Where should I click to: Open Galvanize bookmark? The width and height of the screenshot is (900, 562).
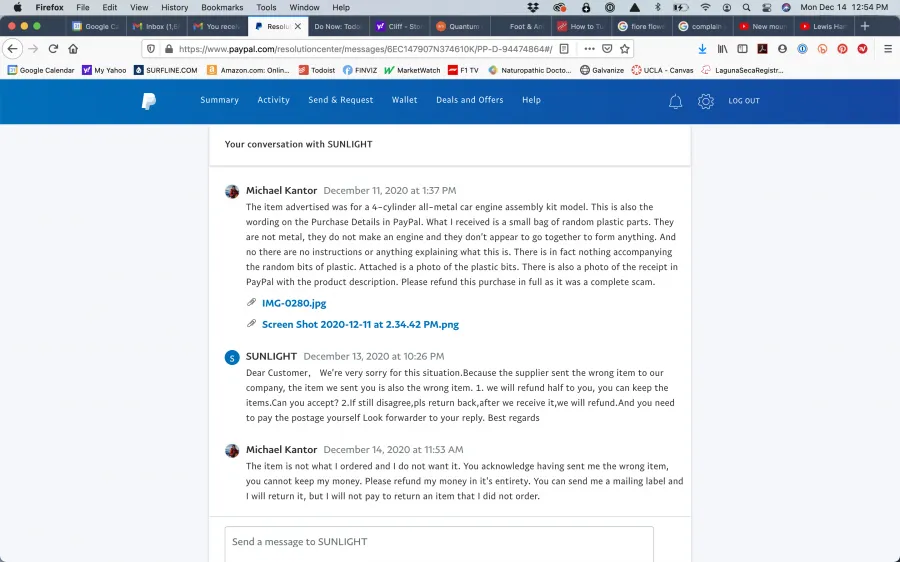tap(602, 70)
